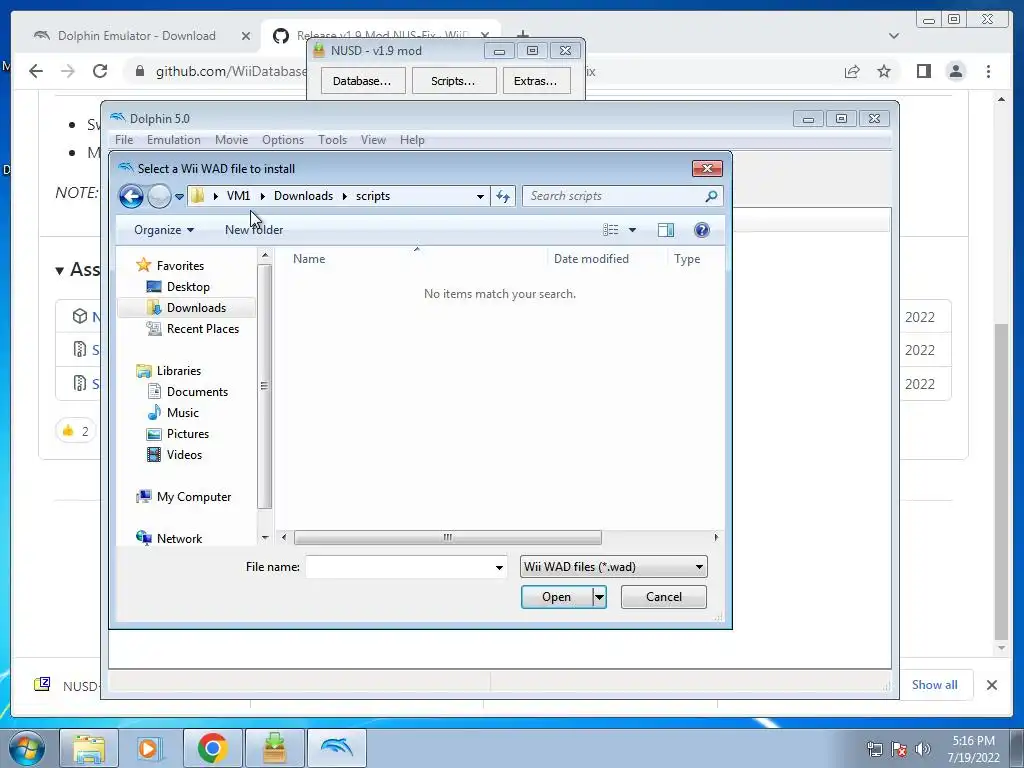1024x768 pixels.
Task: Click the Search scripts field
Action: (x=614, y=196)
